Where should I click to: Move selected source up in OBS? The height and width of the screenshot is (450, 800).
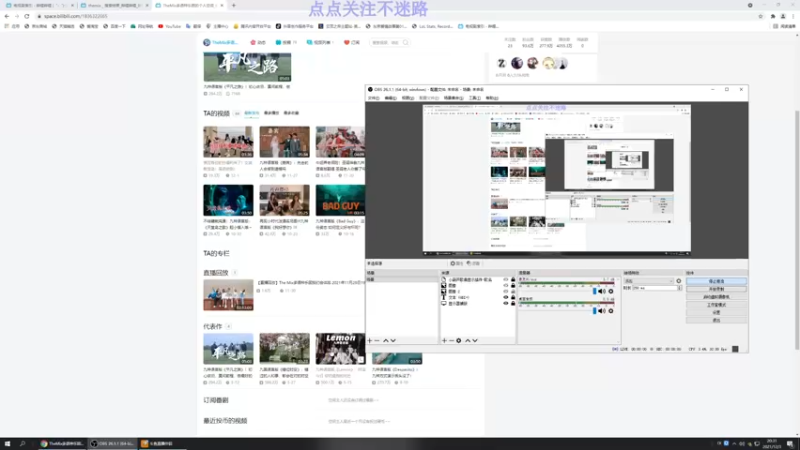point(467,340)
